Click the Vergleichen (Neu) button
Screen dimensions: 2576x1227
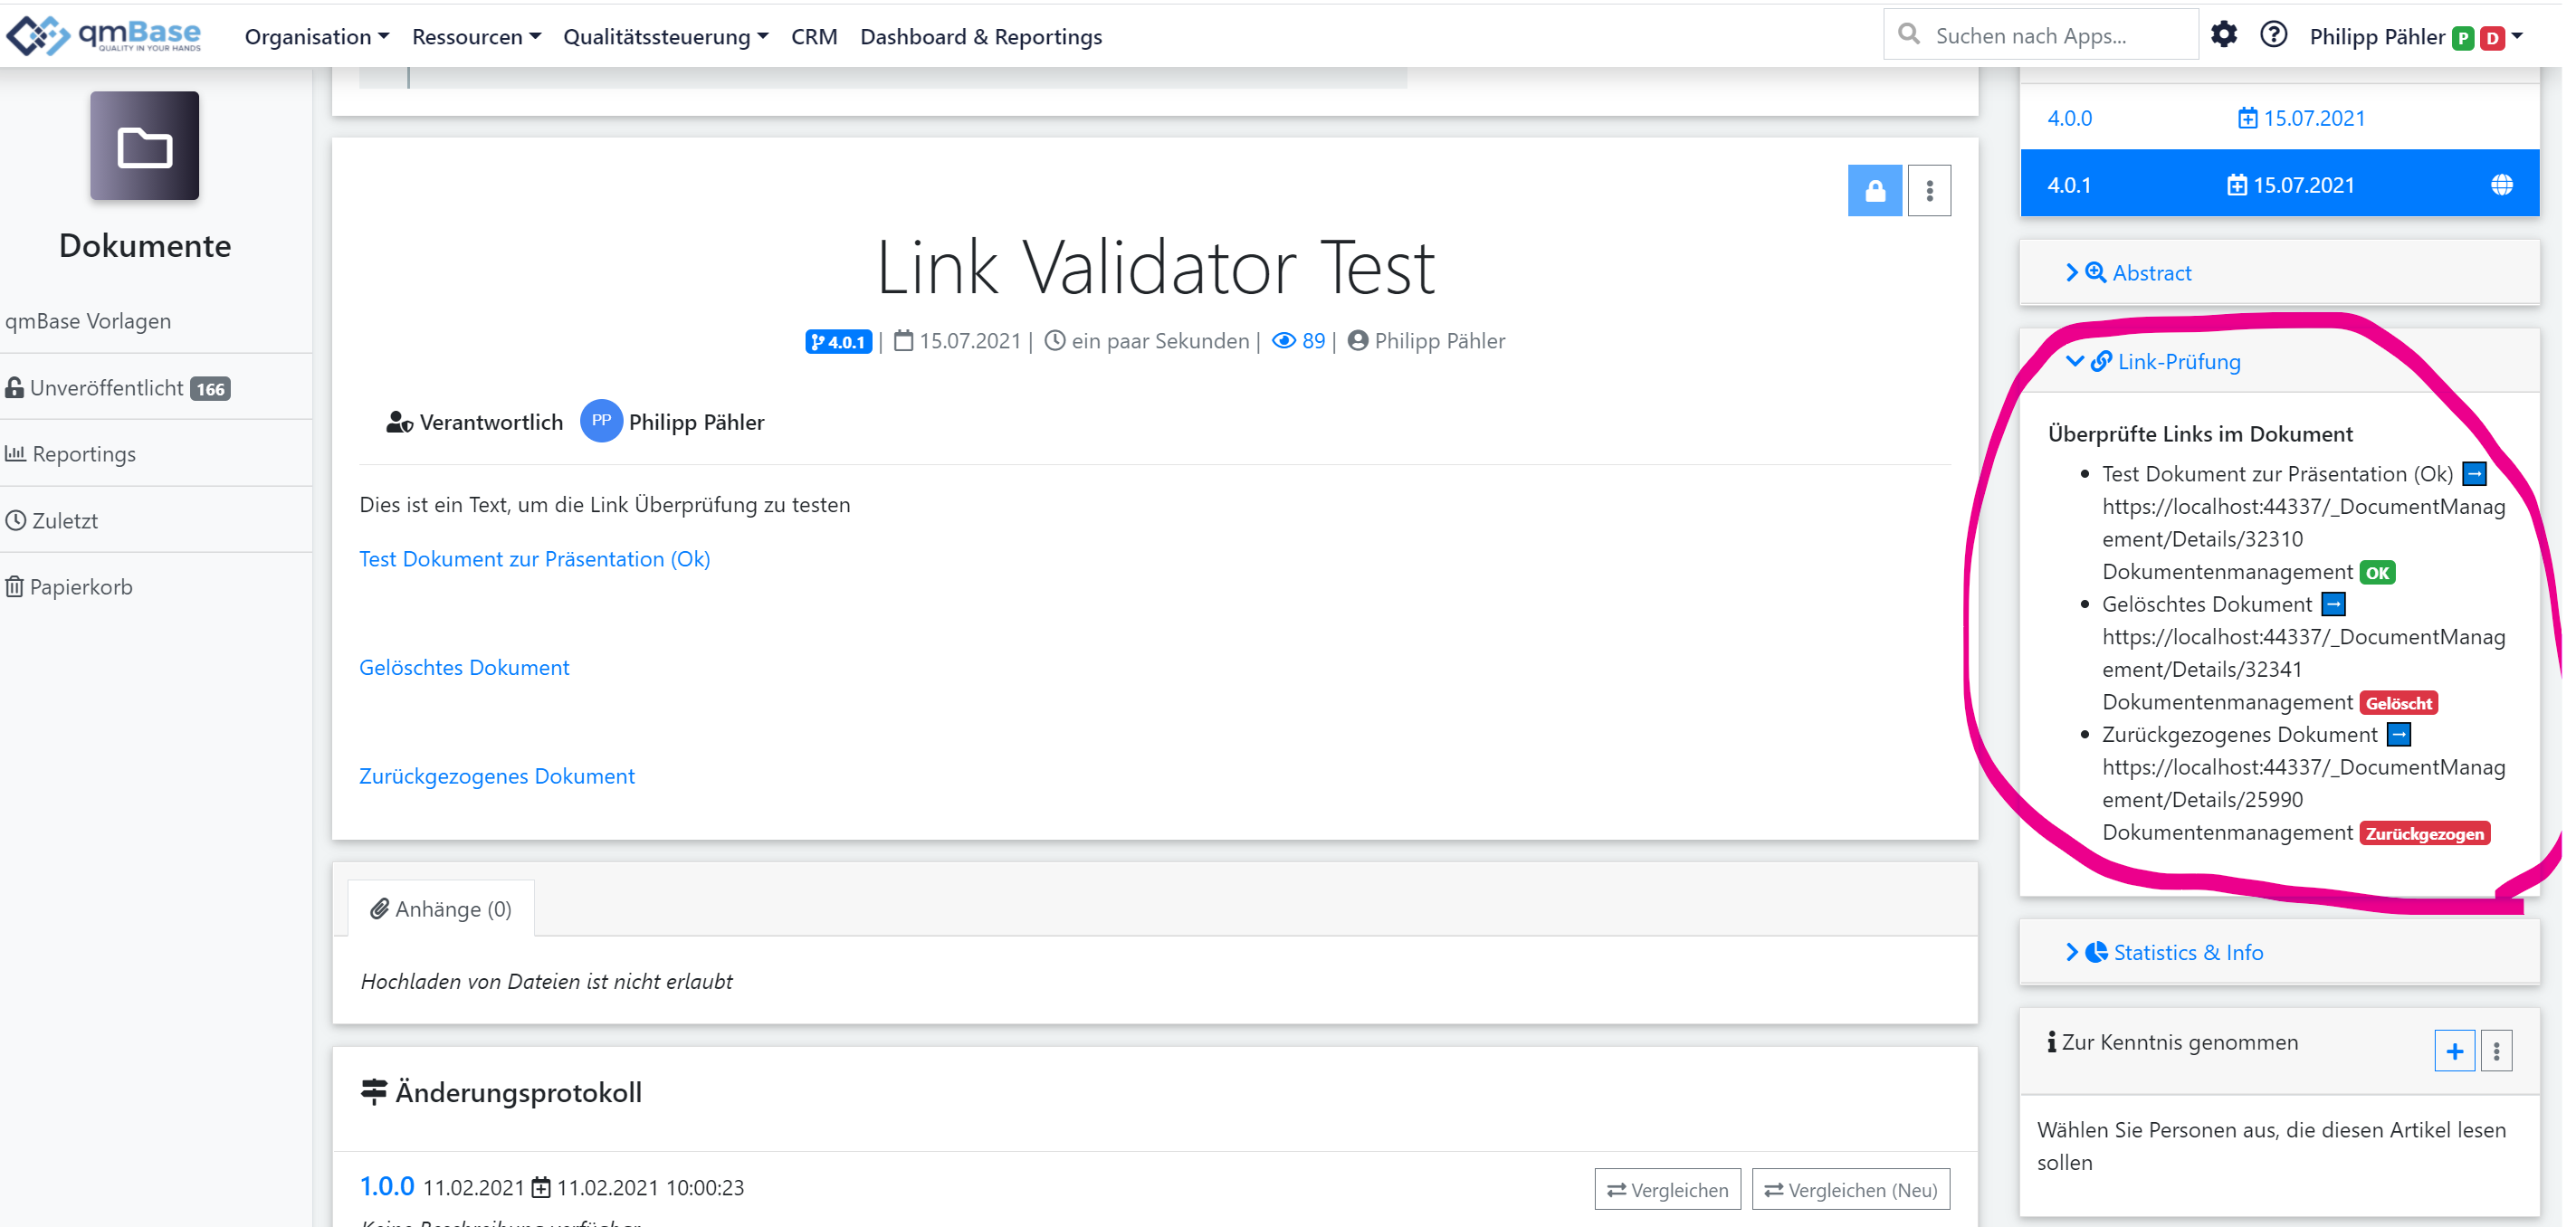tap(1850, 1190)
